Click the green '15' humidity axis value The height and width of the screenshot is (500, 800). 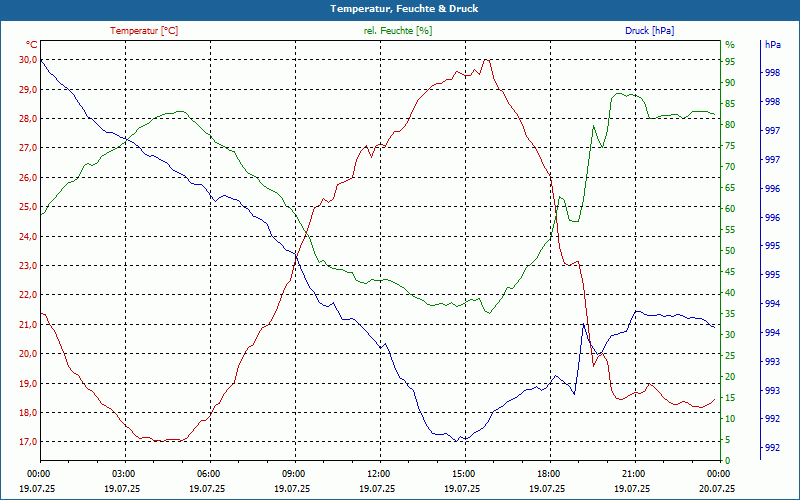click(730, 397)
